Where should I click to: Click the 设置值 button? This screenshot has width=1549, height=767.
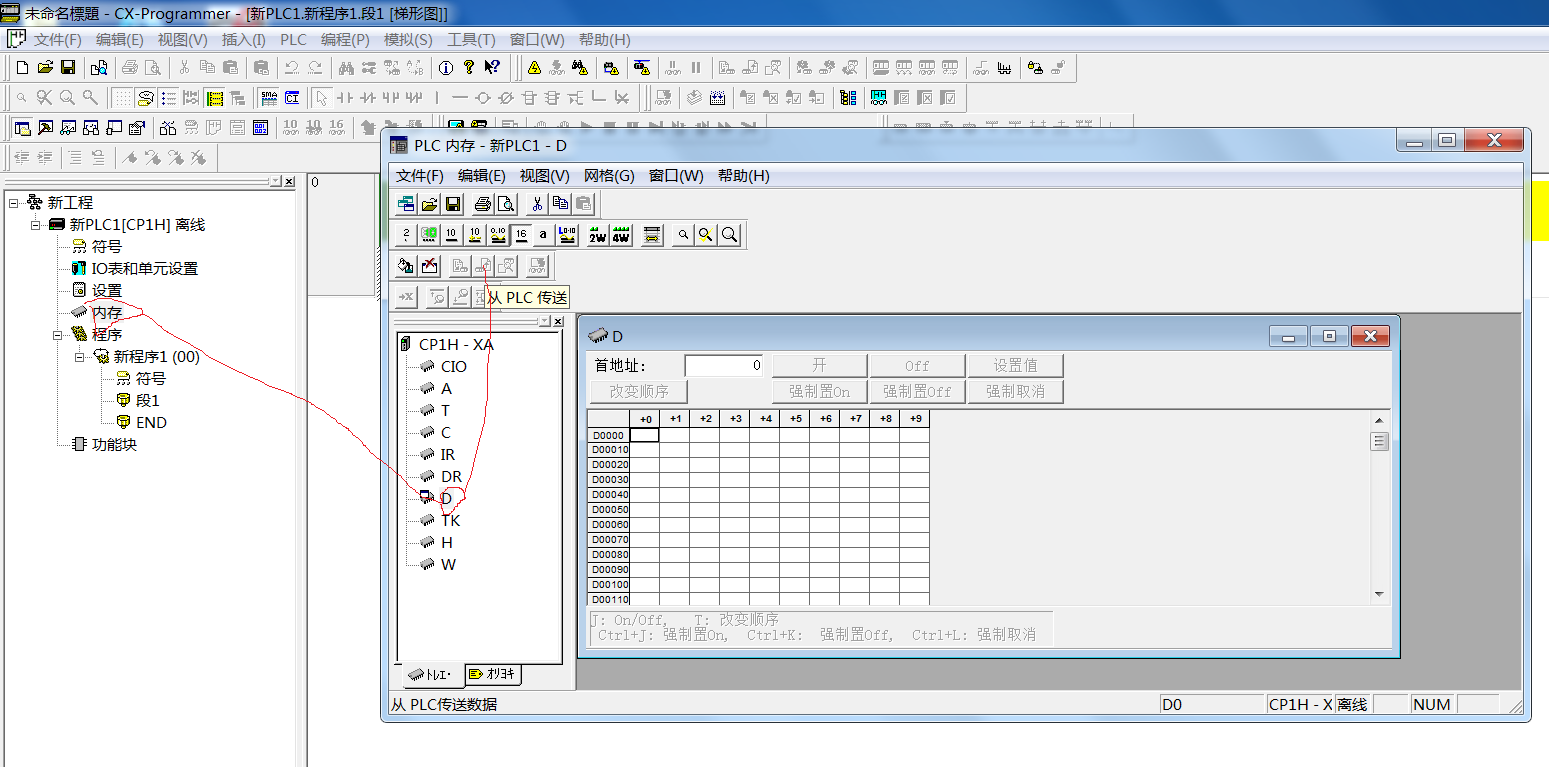coord(1015,366)
